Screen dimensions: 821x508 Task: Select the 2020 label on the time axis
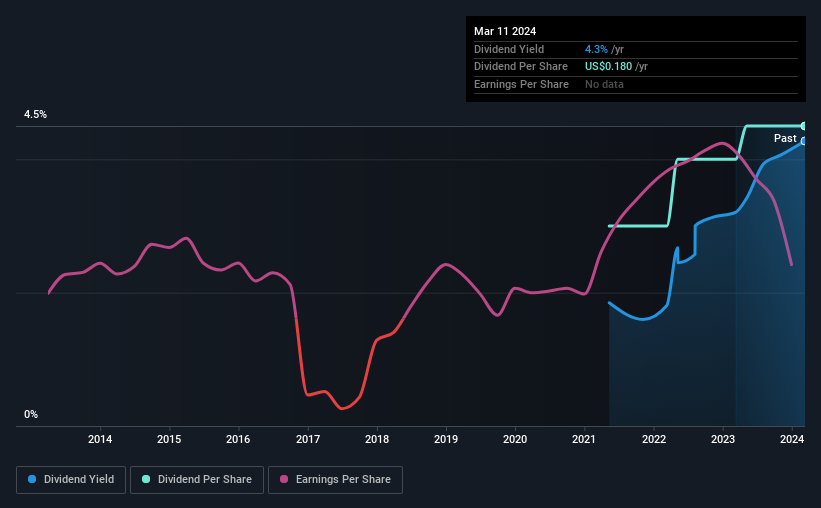515,439
